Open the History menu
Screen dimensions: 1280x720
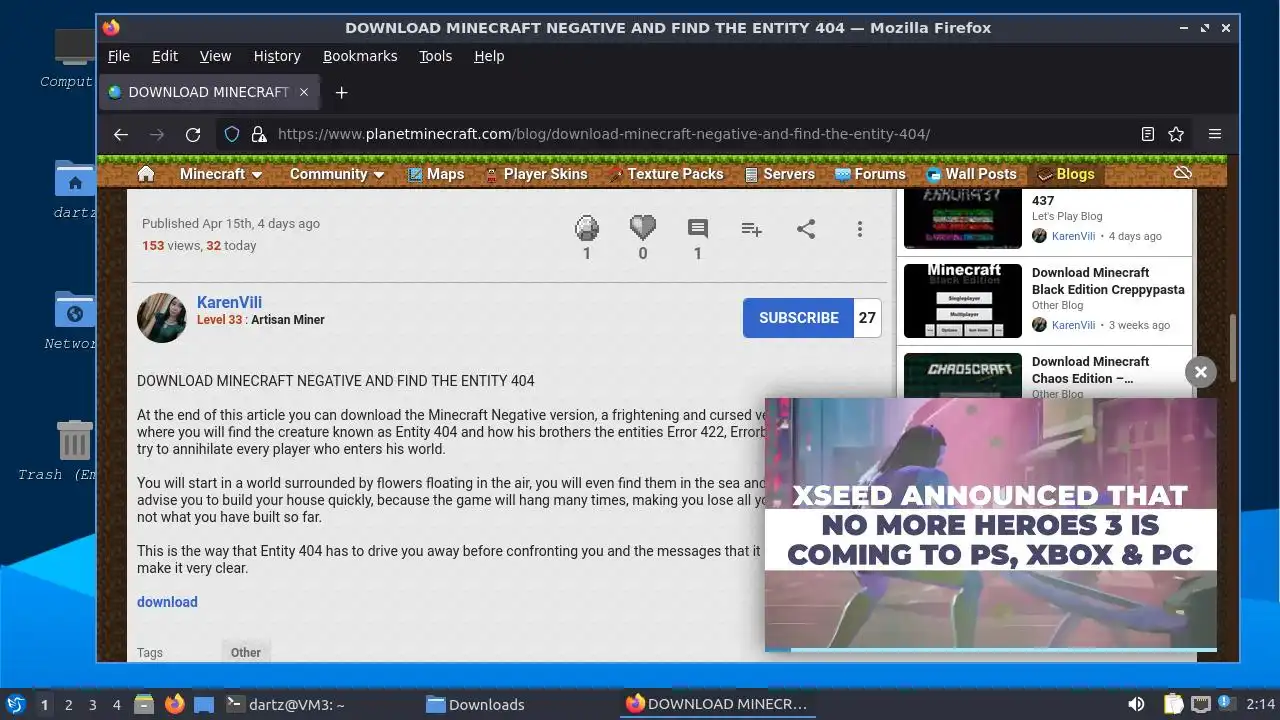point(277,56)
